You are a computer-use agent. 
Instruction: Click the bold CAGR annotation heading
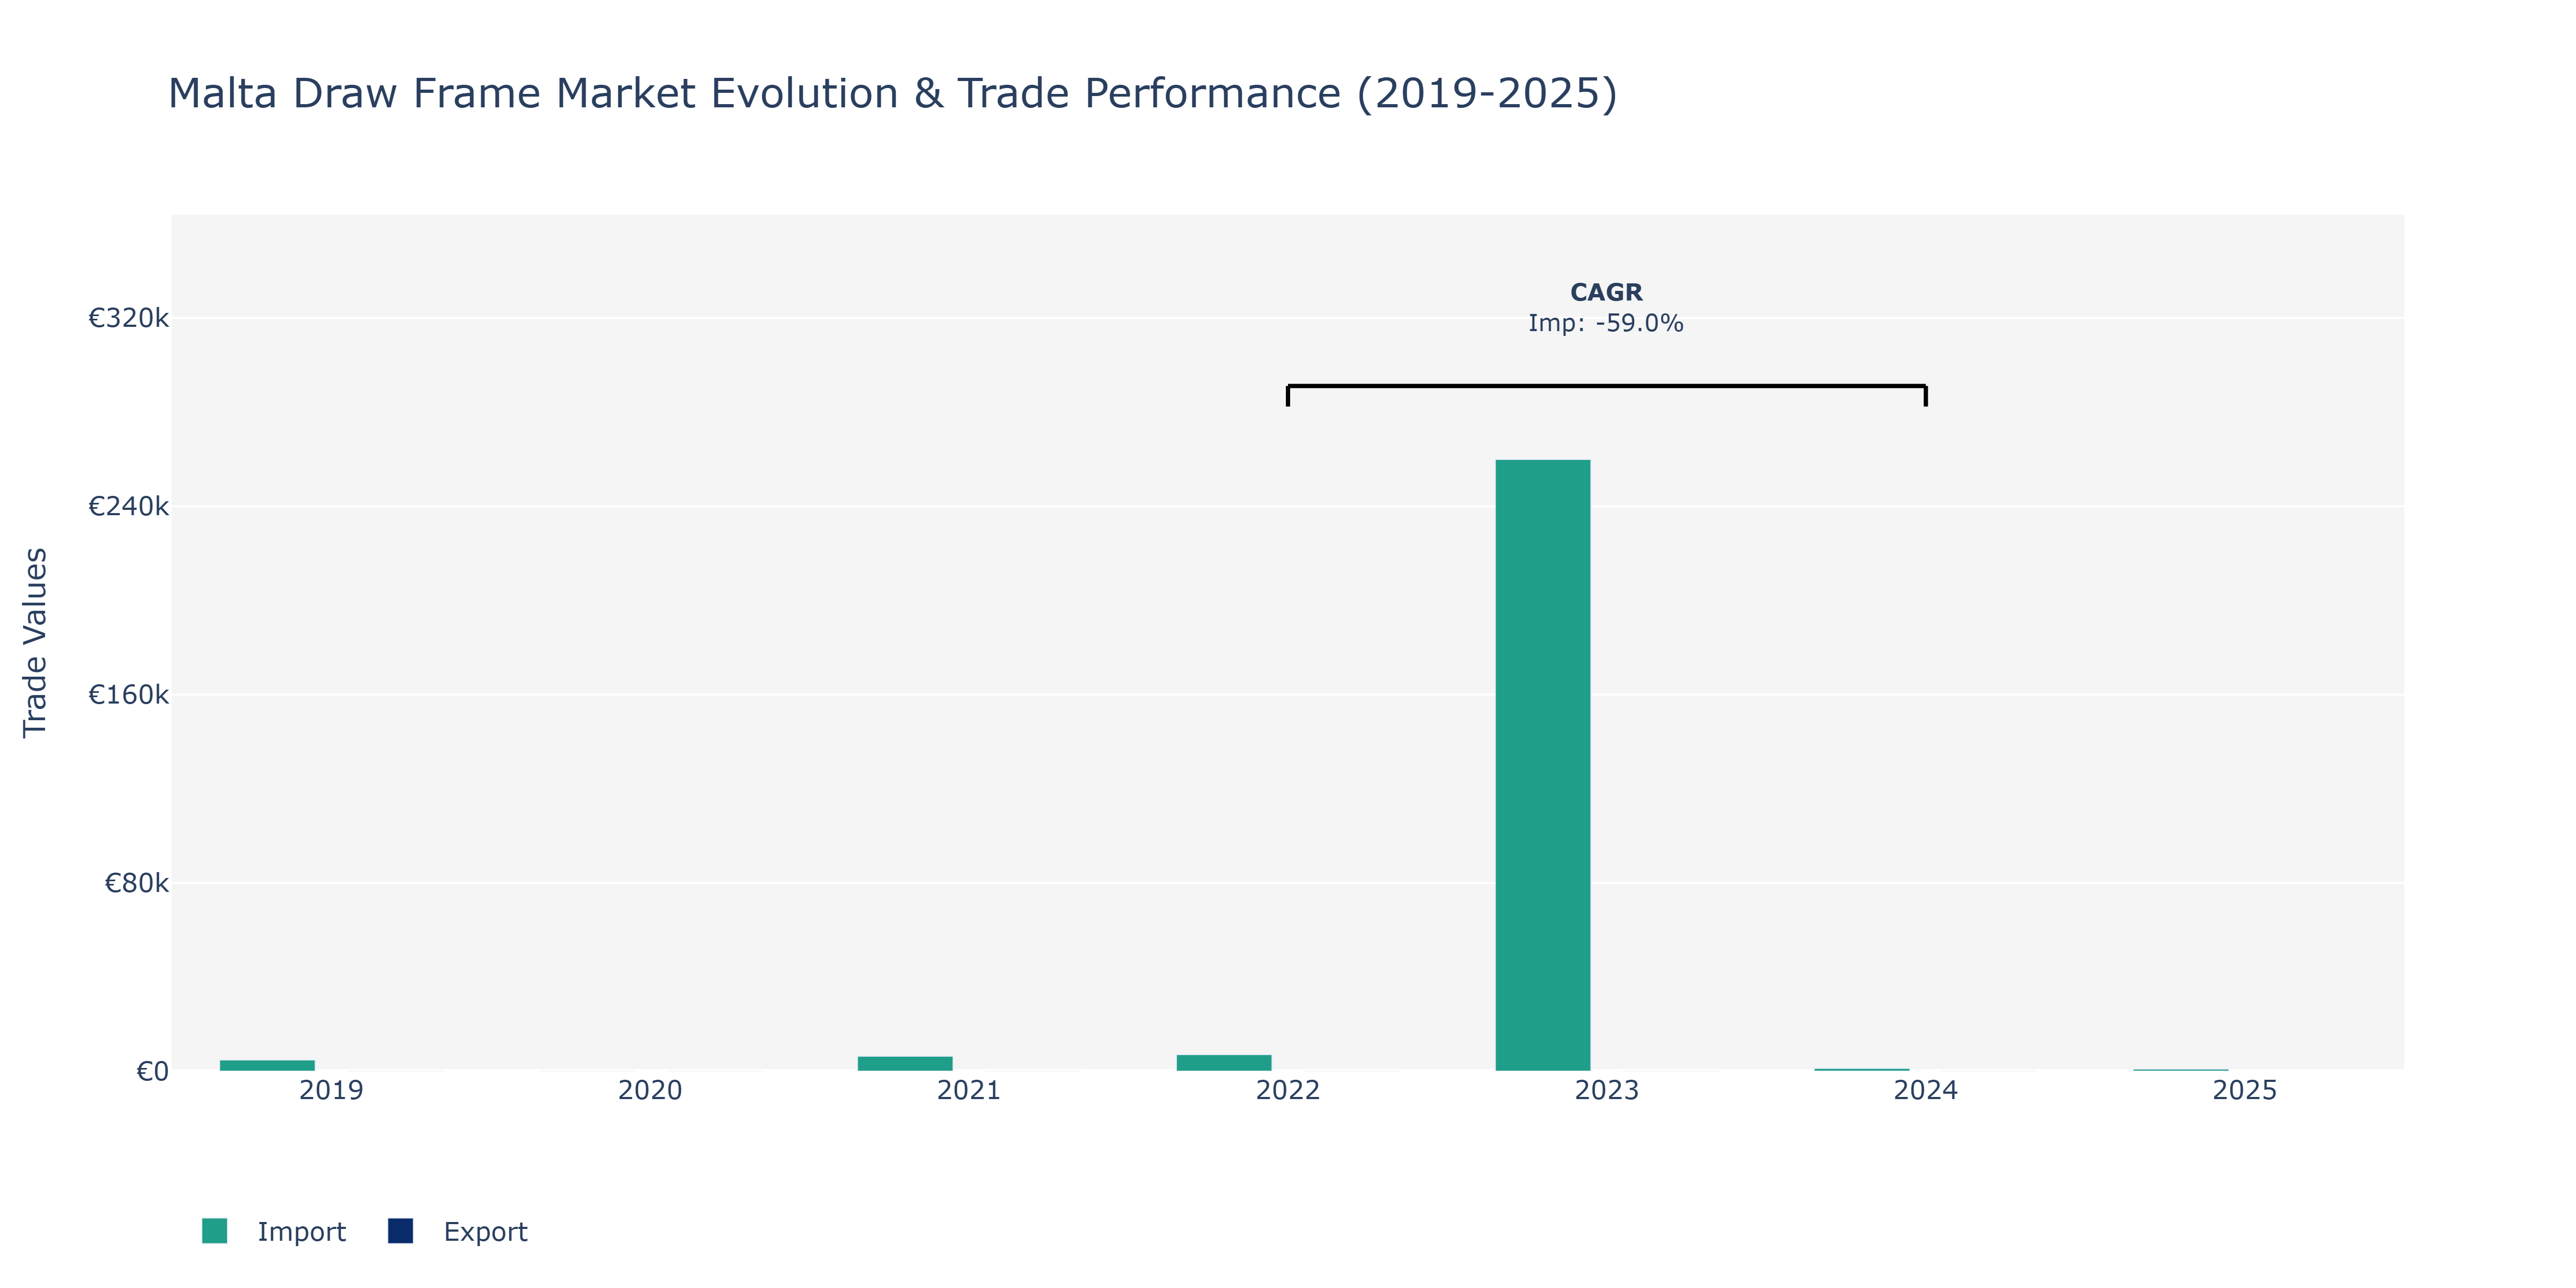(1606, 292)
